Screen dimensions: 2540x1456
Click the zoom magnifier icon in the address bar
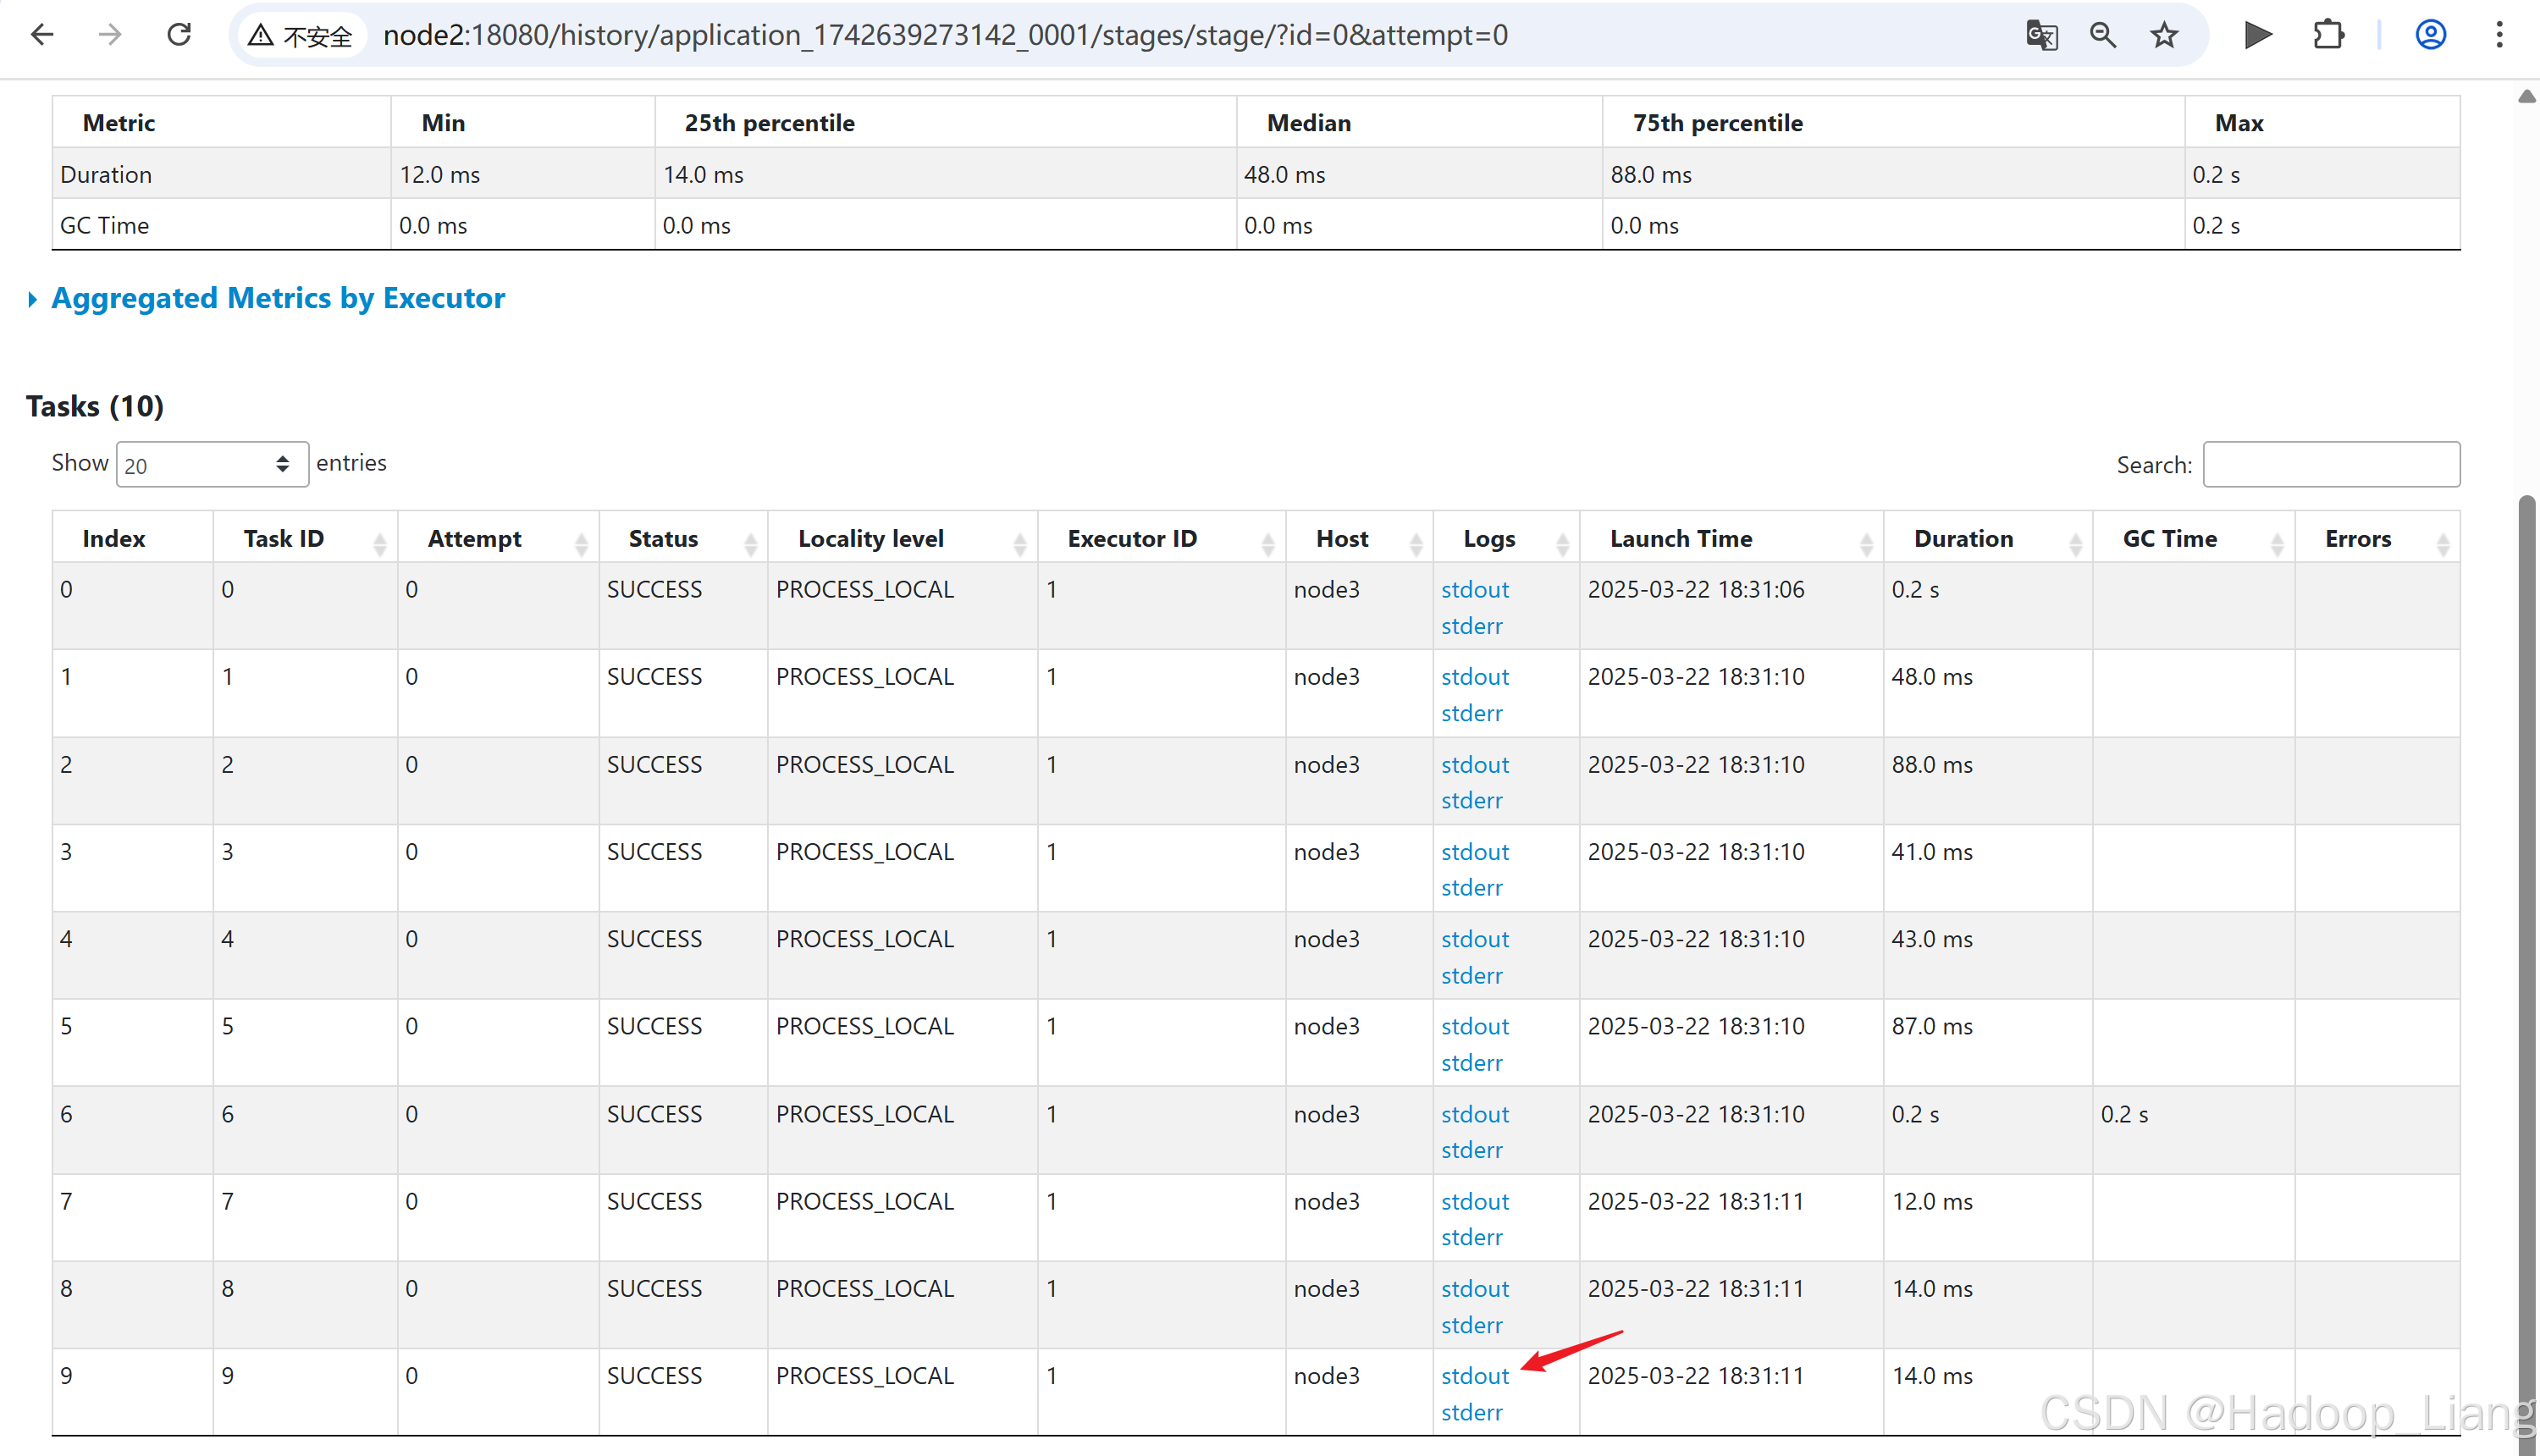tap(2102, 35)
